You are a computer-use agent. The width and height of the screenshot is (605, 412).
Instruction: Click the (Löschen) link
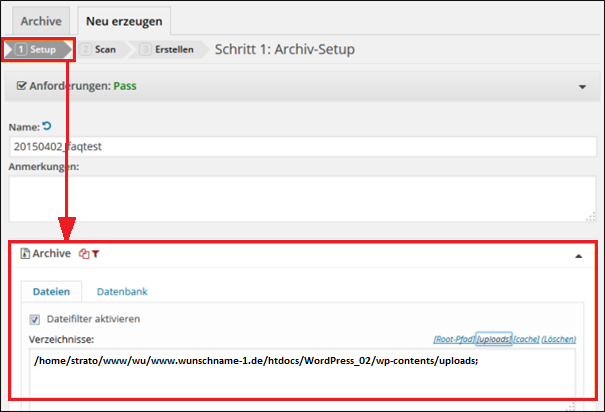559,339
